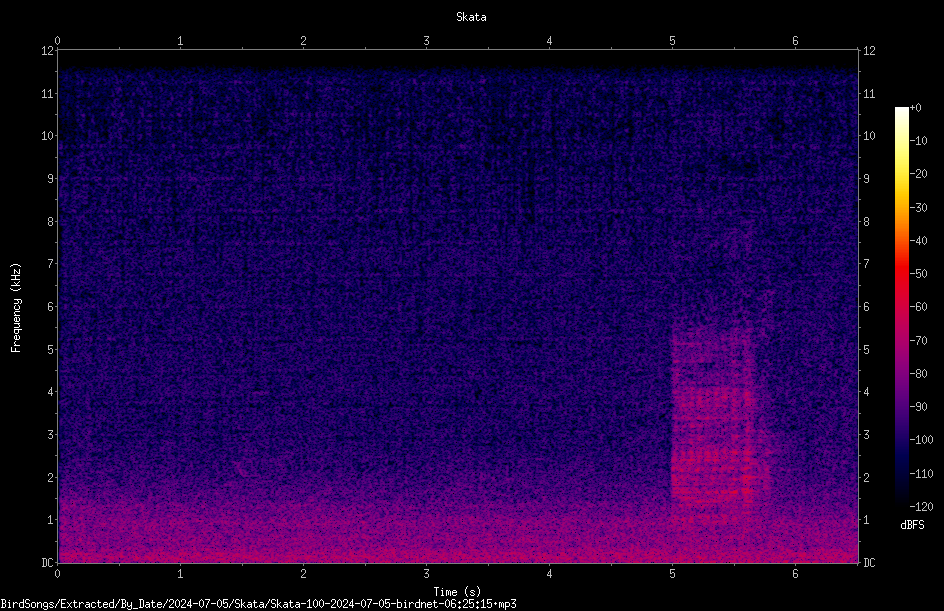The height and width of the screenshot is (611, 944).
Task: Click the "4" tick on the top time axis
Action: coord(549,41)
